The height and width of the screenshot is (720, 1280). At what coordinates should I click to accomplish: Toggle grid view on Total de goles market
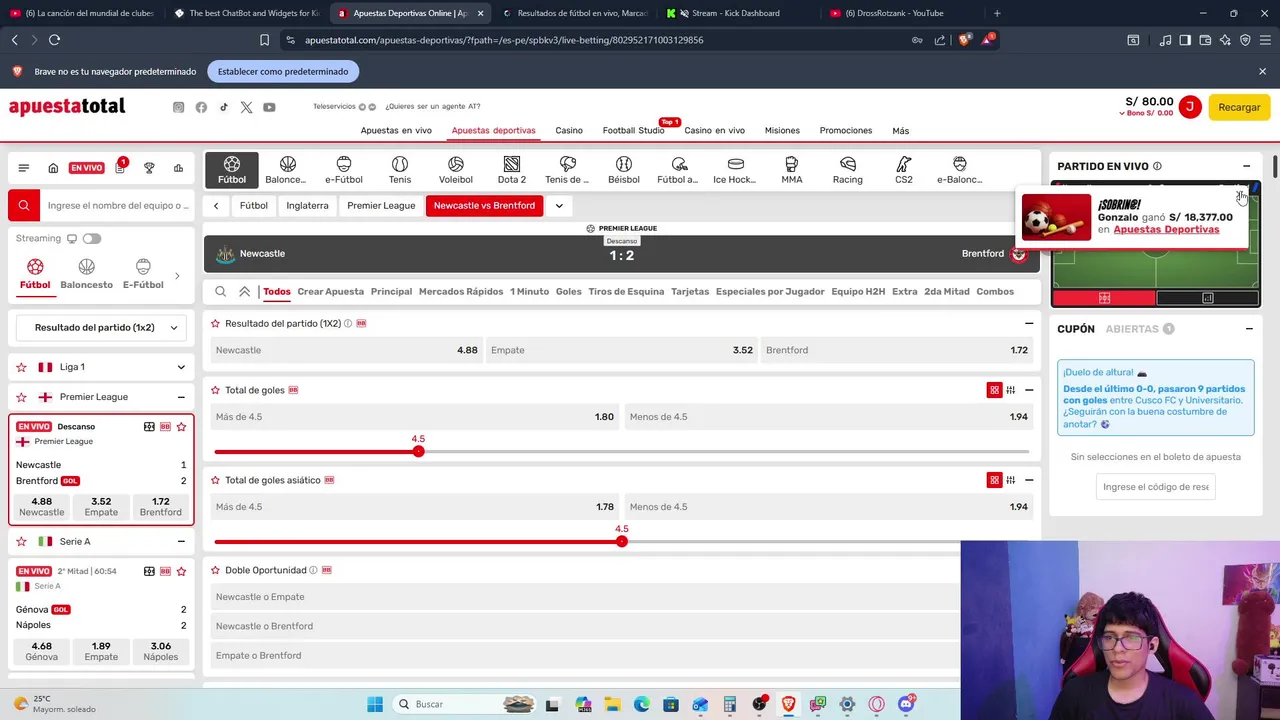[994, 390]
